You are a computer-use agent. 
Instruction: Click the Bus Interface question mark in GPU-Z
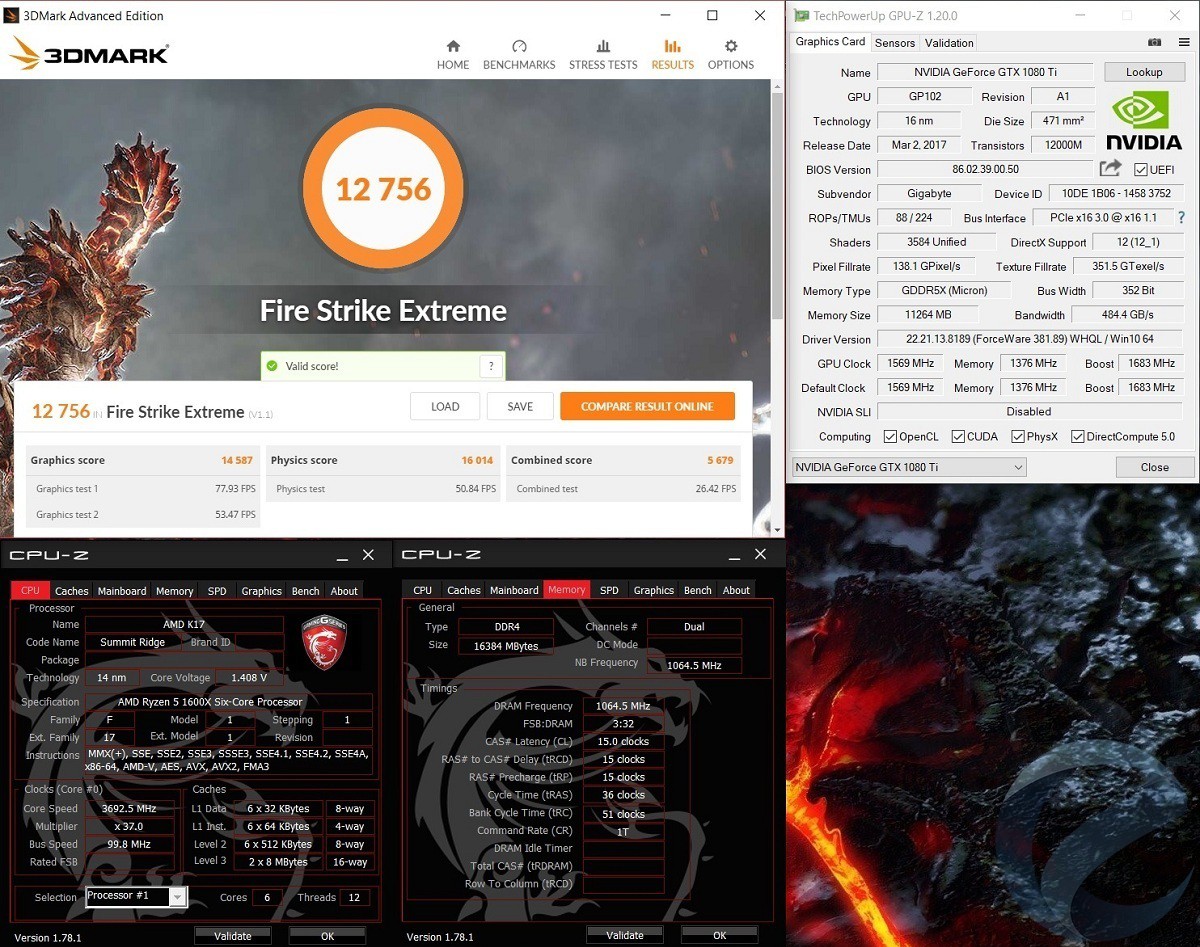point(1181,217)
